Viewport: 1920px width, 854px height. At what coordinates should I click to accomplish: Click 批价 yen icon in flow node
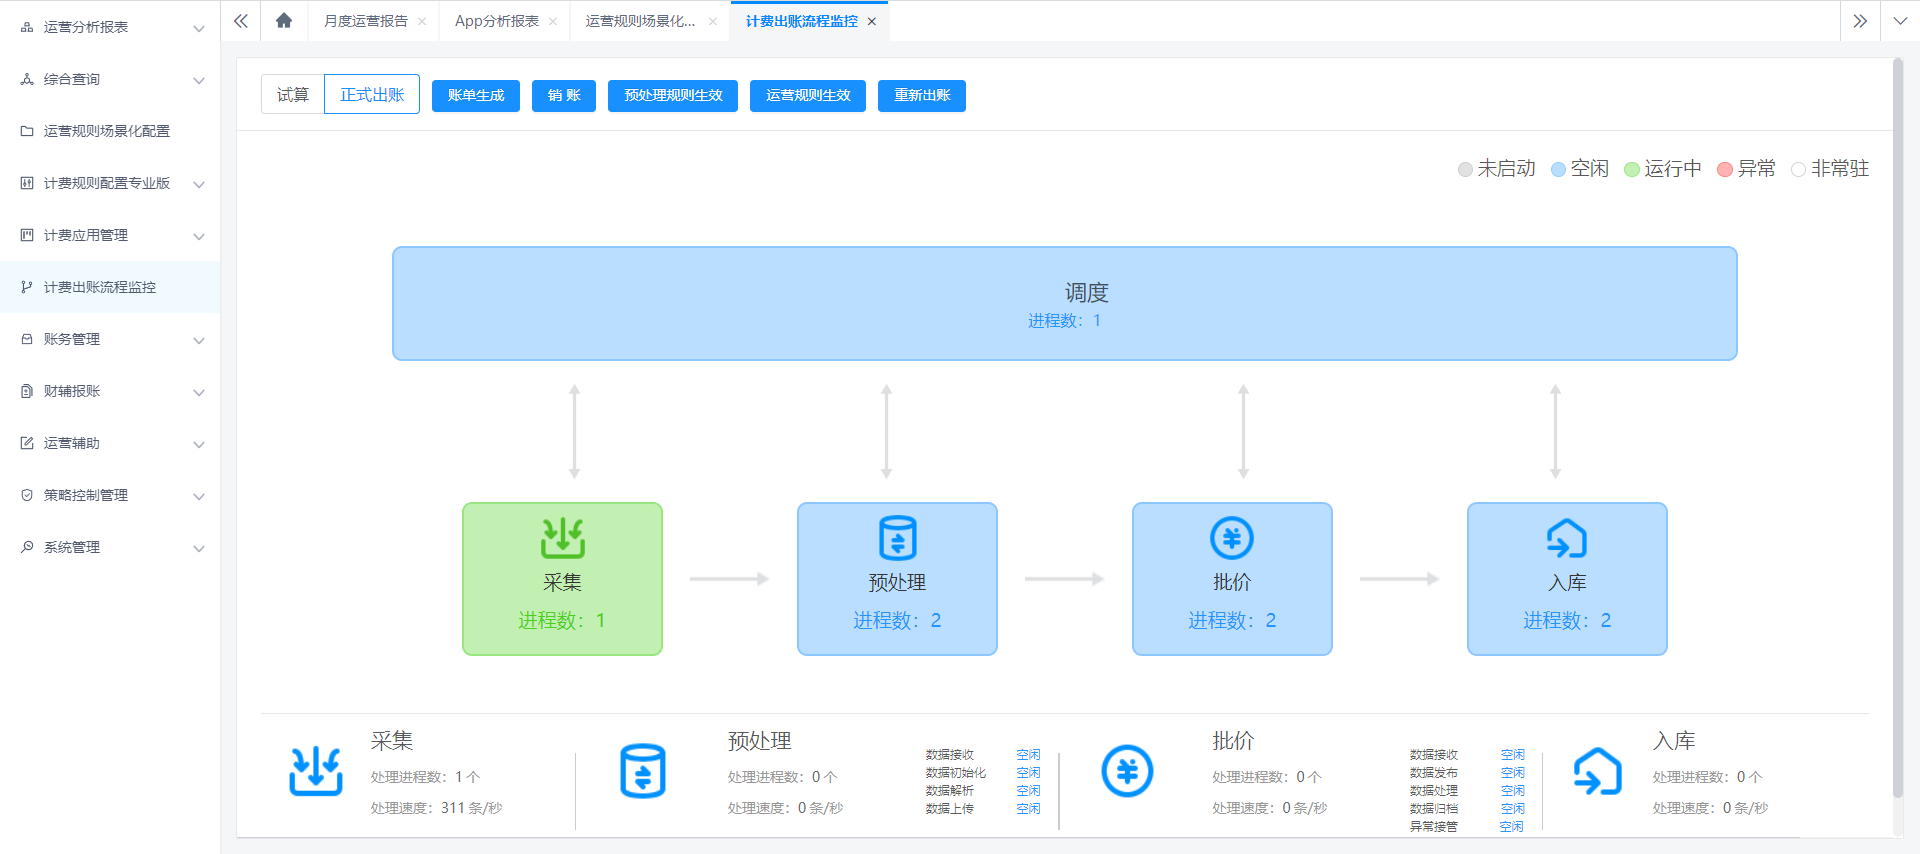(x=1232, y=538)
